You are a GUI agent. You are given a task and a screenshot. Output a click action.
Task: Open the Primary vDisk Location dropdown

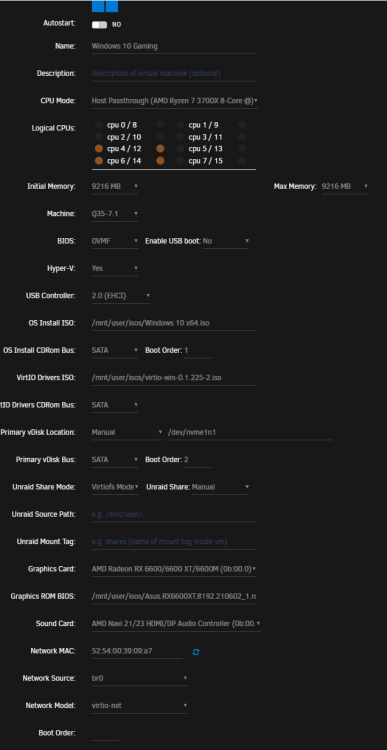(x=127, y=432)
